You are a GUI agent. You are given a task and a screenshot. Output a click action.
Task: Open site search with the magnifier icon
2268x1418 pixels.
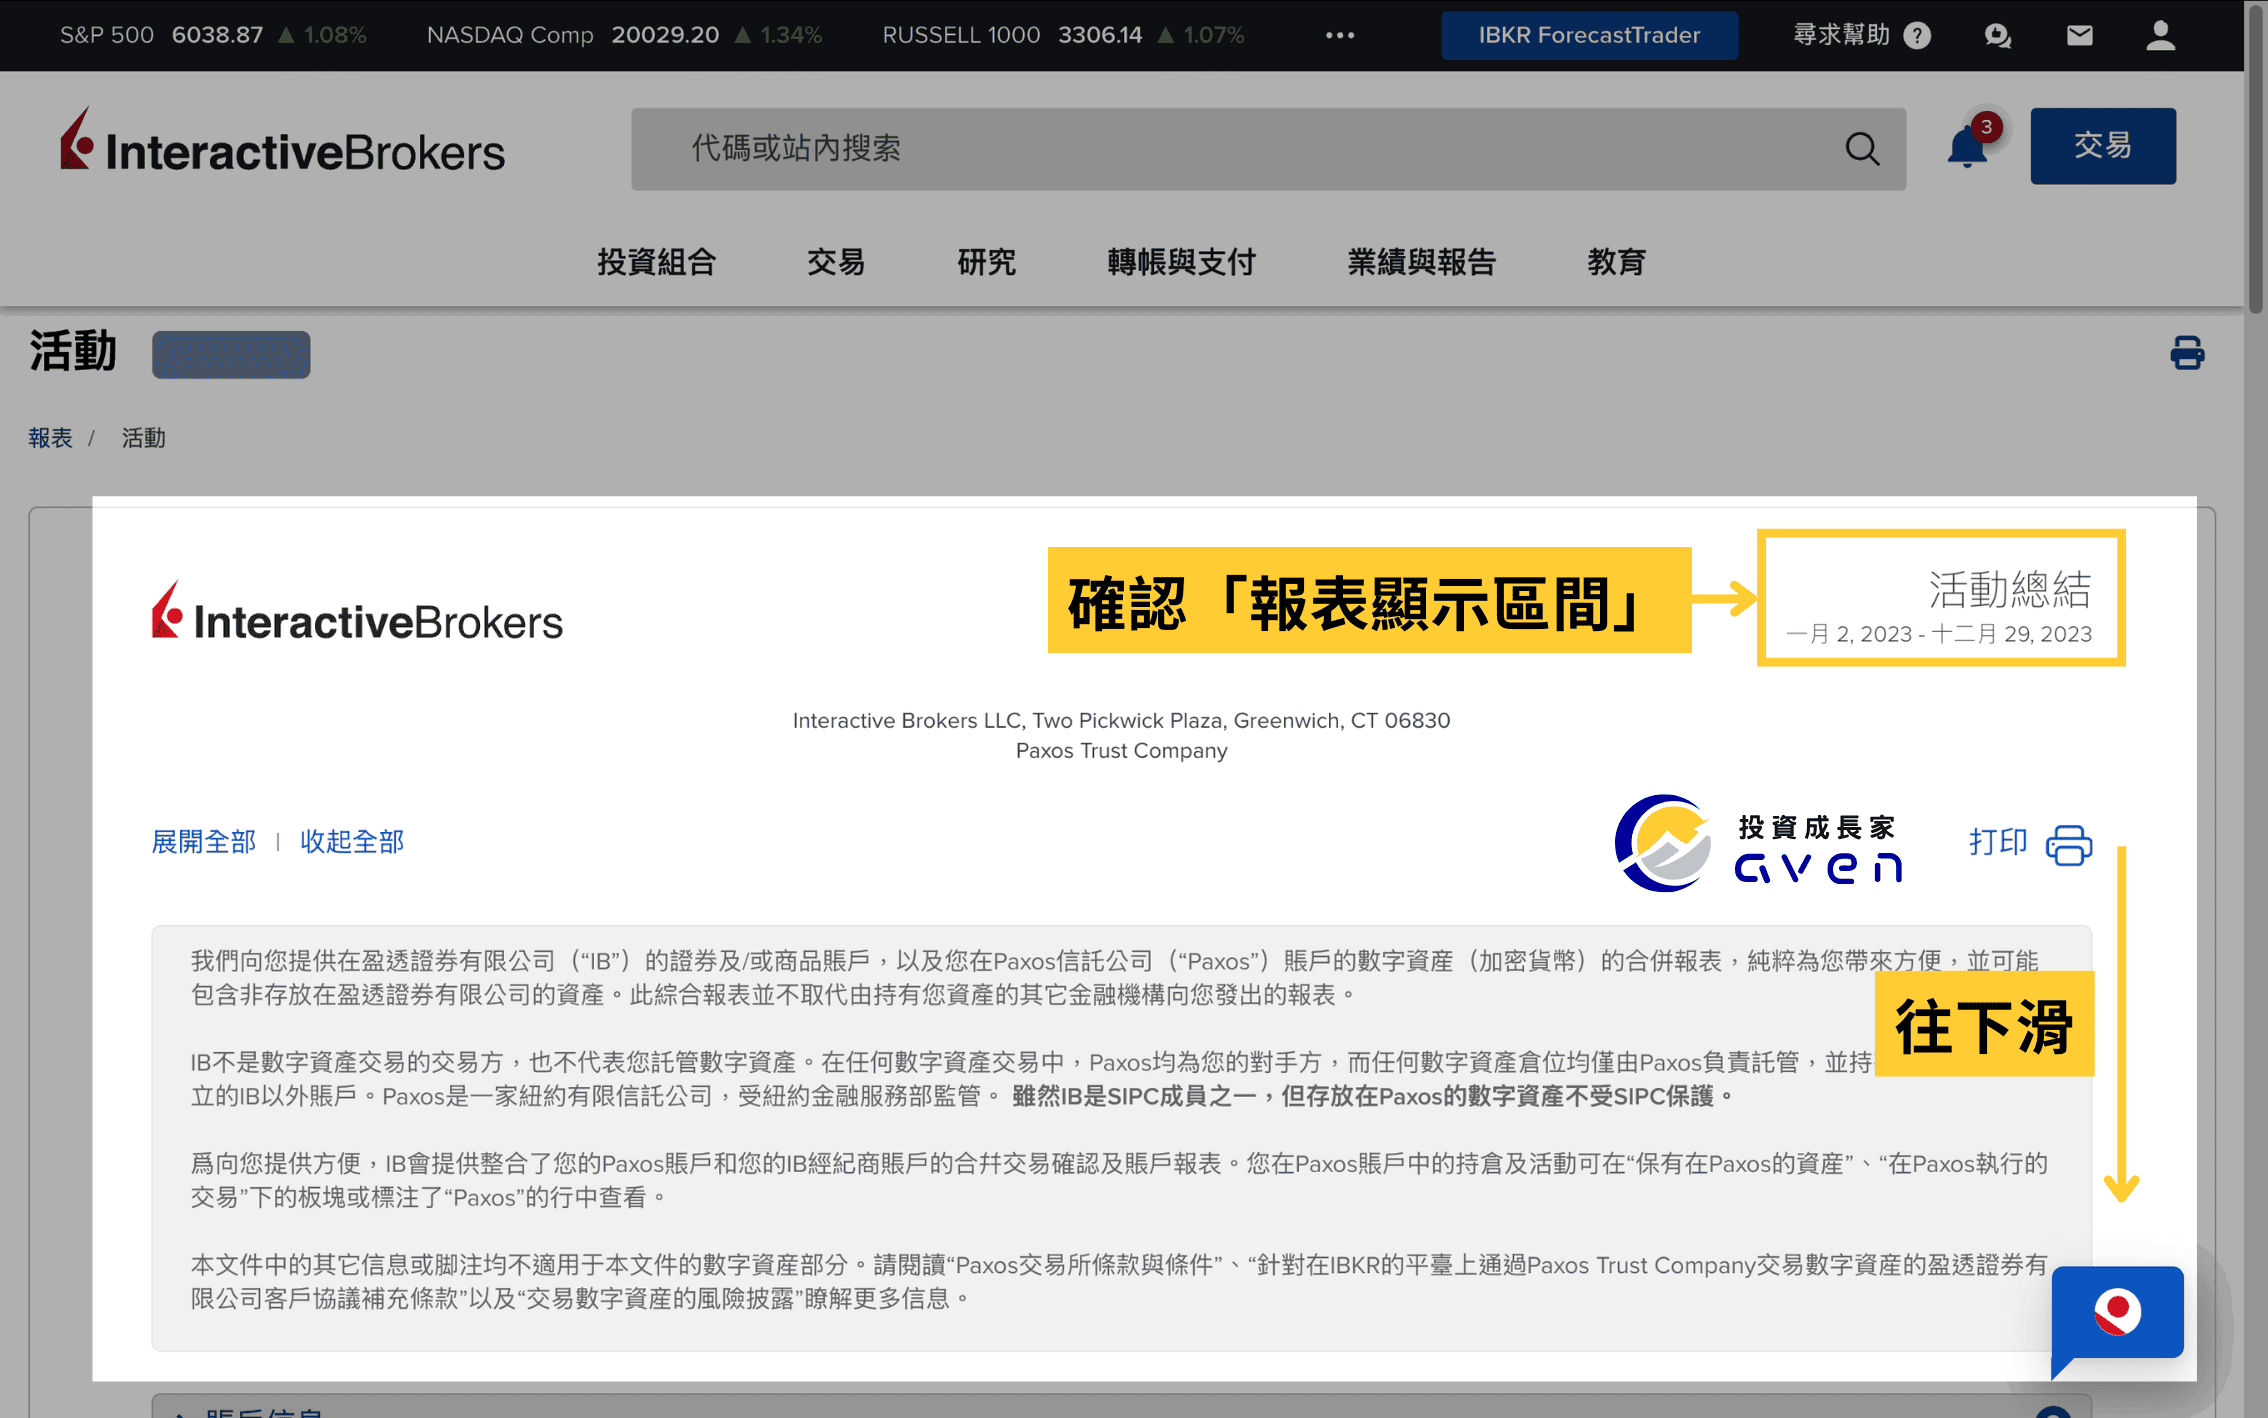(x=1862, y=148)
